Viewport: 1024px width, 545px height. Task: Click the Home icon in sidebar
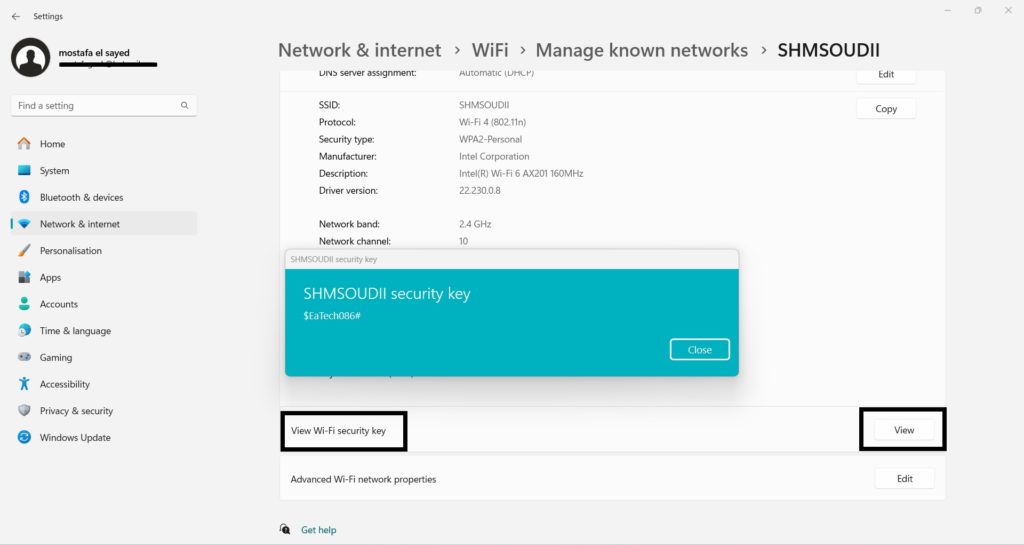pos(24,144)
